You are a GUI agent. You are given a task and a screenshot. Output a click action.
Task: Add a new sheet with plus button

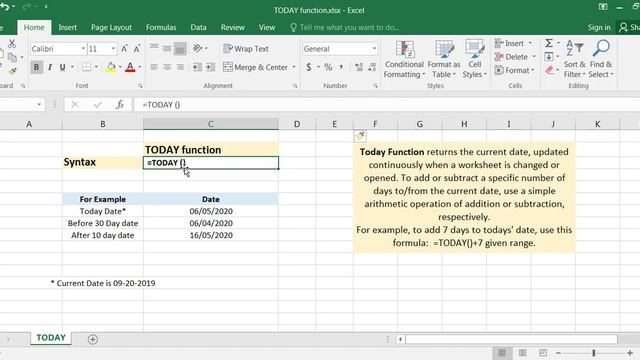pos(93,339)
